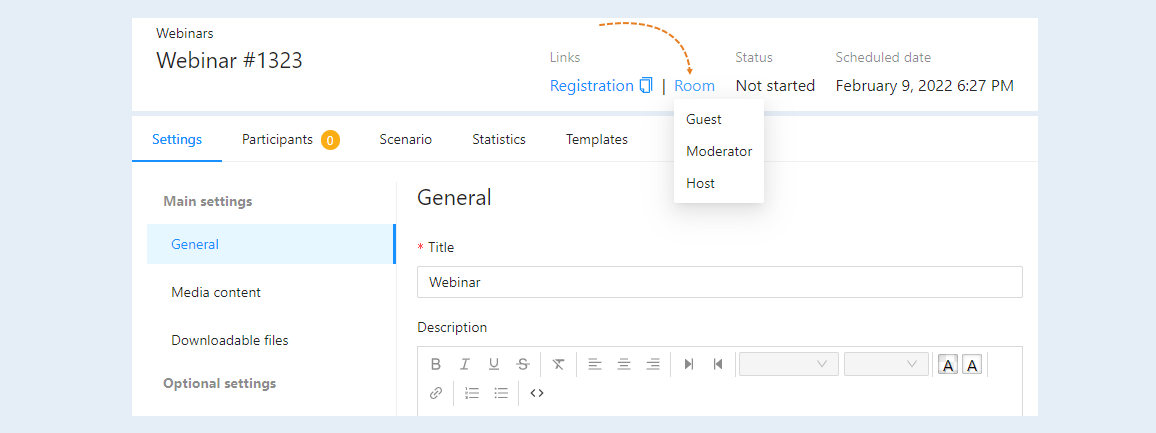Click the Participants count badge
The image size is (1156, 433).
[x=330, y=139]
